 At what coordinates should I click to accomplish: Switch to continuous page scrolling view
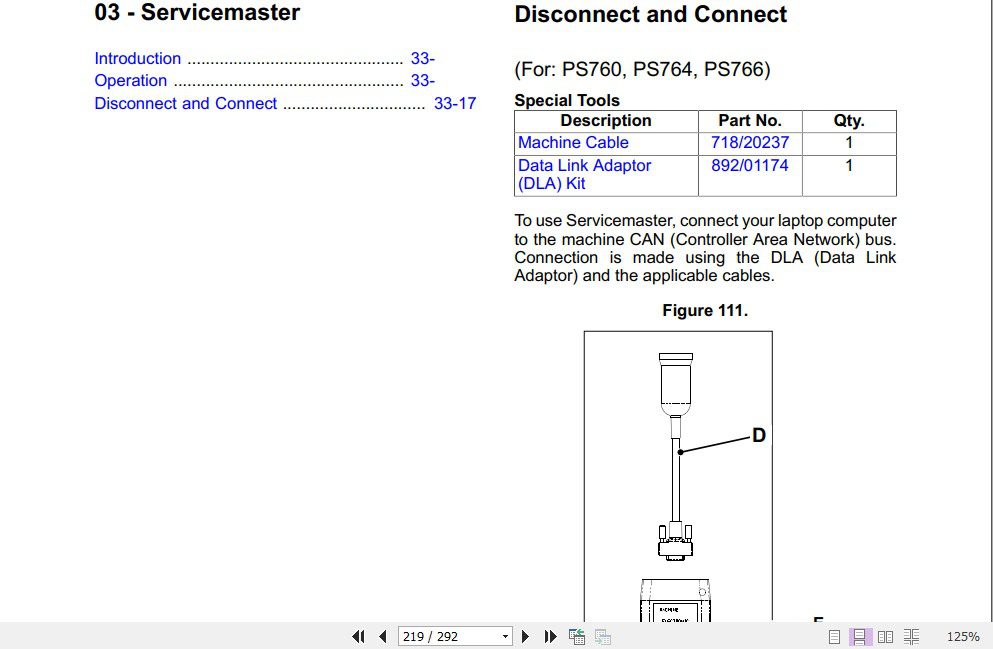tap(860, 636)
